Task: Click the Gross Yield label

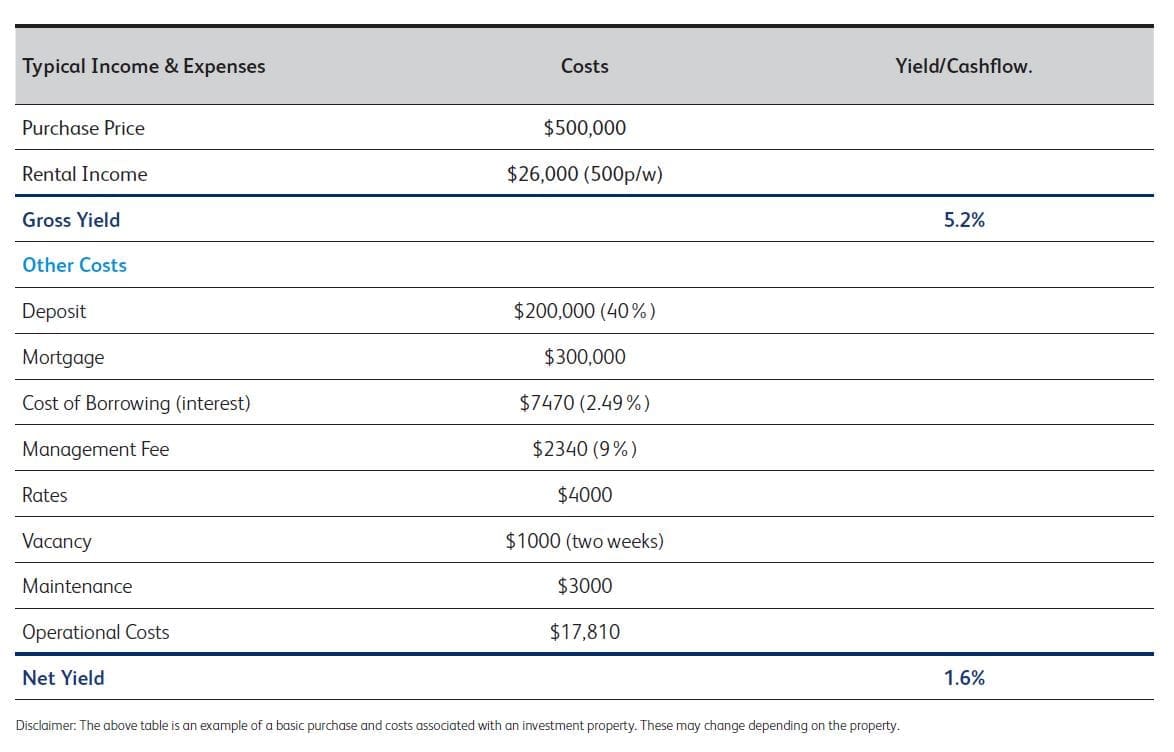Action: (x=71, y=220)
